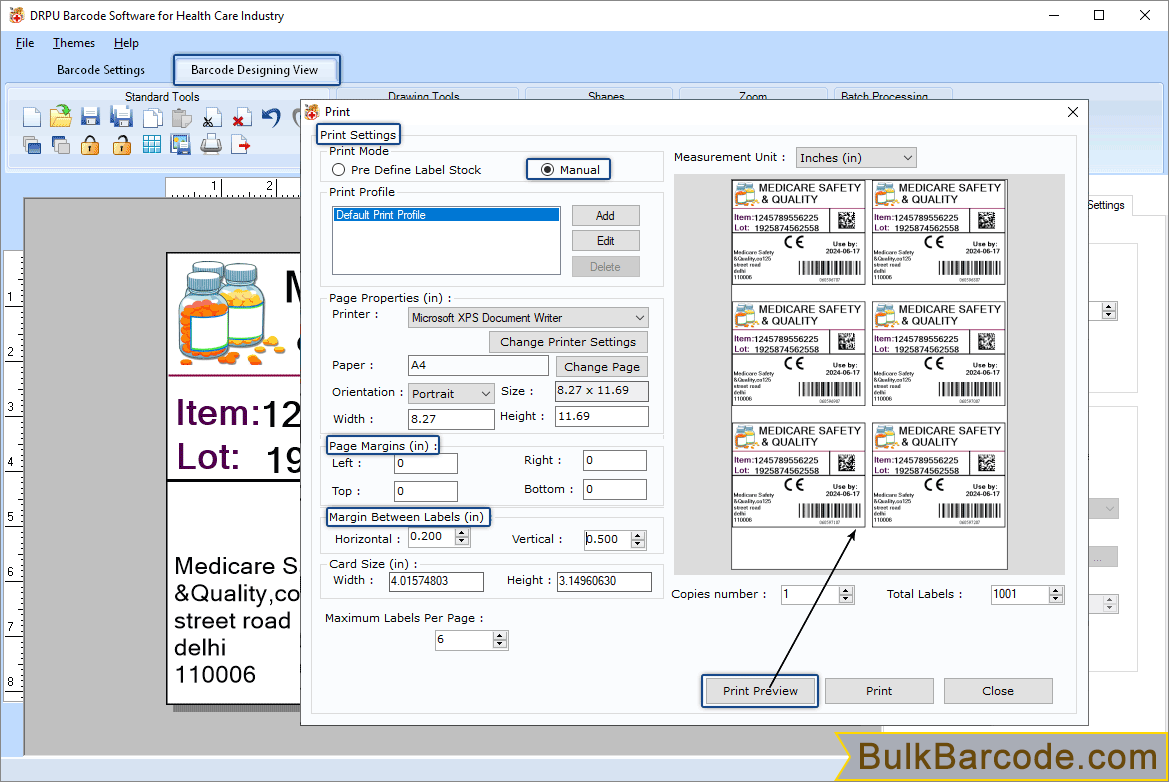
Task: Click the top-left label in print preview
Action: [x=798, y=233]
